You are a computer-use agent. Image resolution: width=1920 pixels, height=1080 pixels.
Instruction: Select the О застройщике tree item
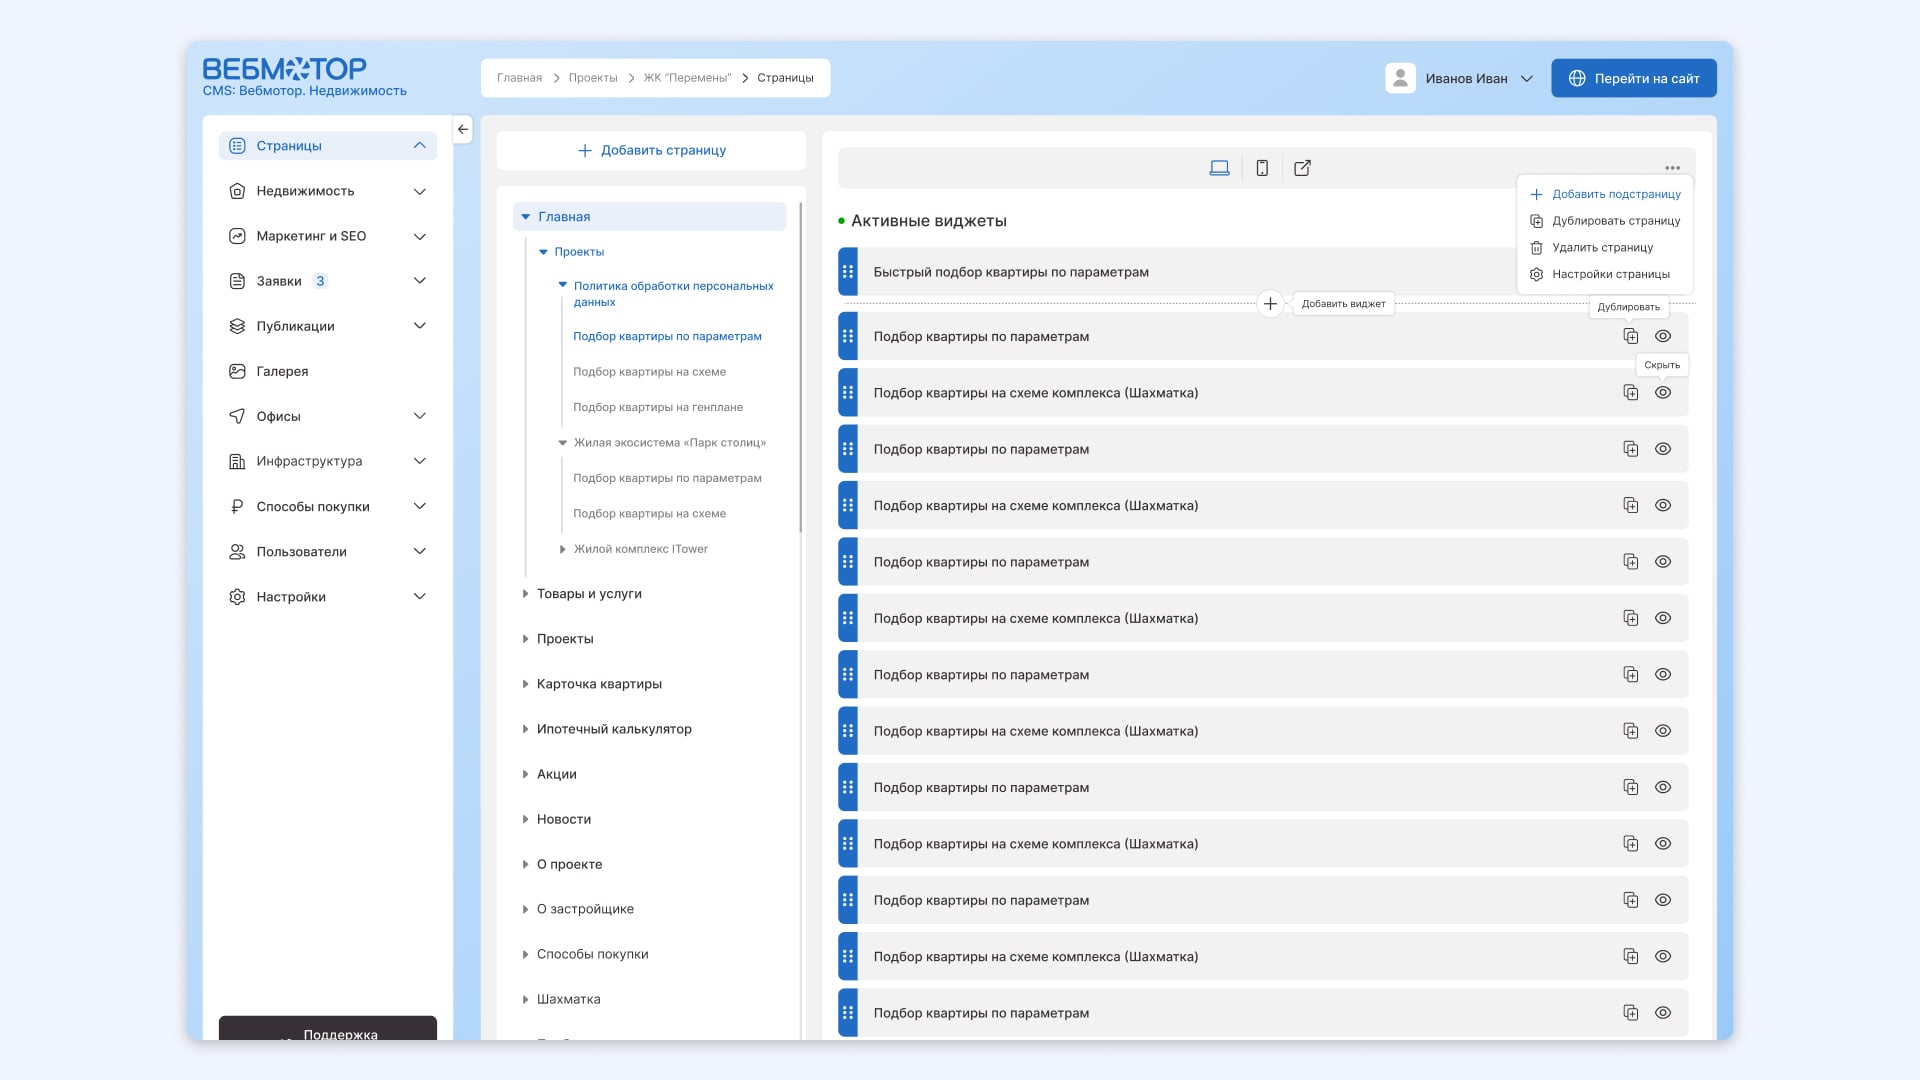(585, 909)
